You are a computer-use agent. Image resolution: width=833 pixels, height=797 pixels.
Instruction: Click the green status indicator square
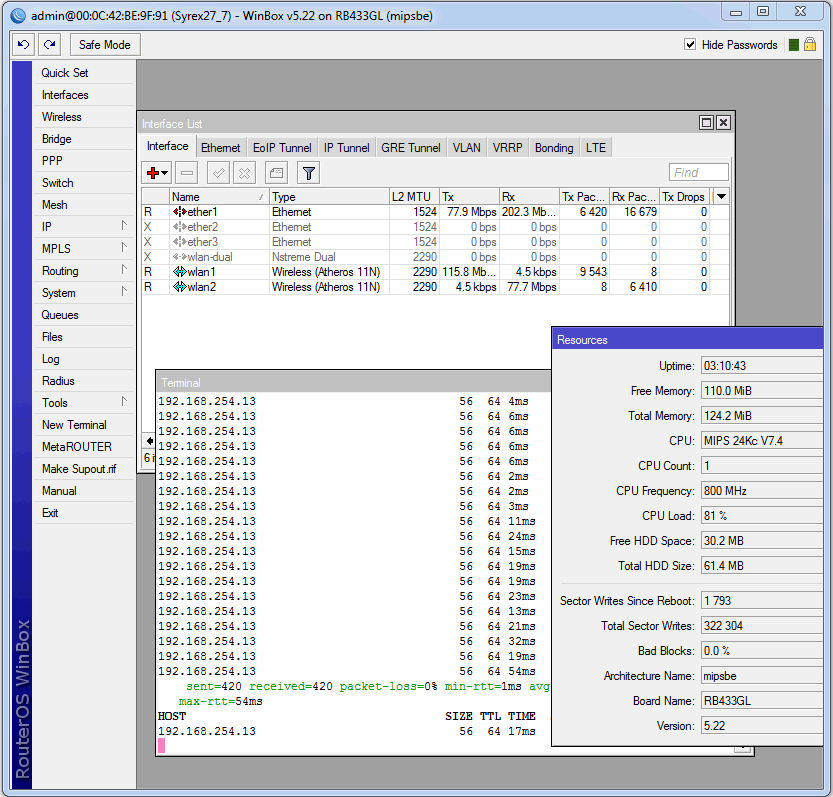point(794,45)
